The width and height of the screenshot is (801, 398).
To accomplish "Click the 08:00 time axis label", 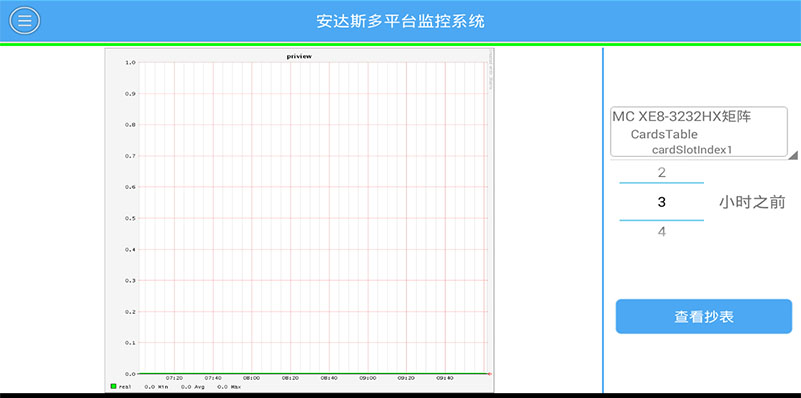I will point(251,379).
